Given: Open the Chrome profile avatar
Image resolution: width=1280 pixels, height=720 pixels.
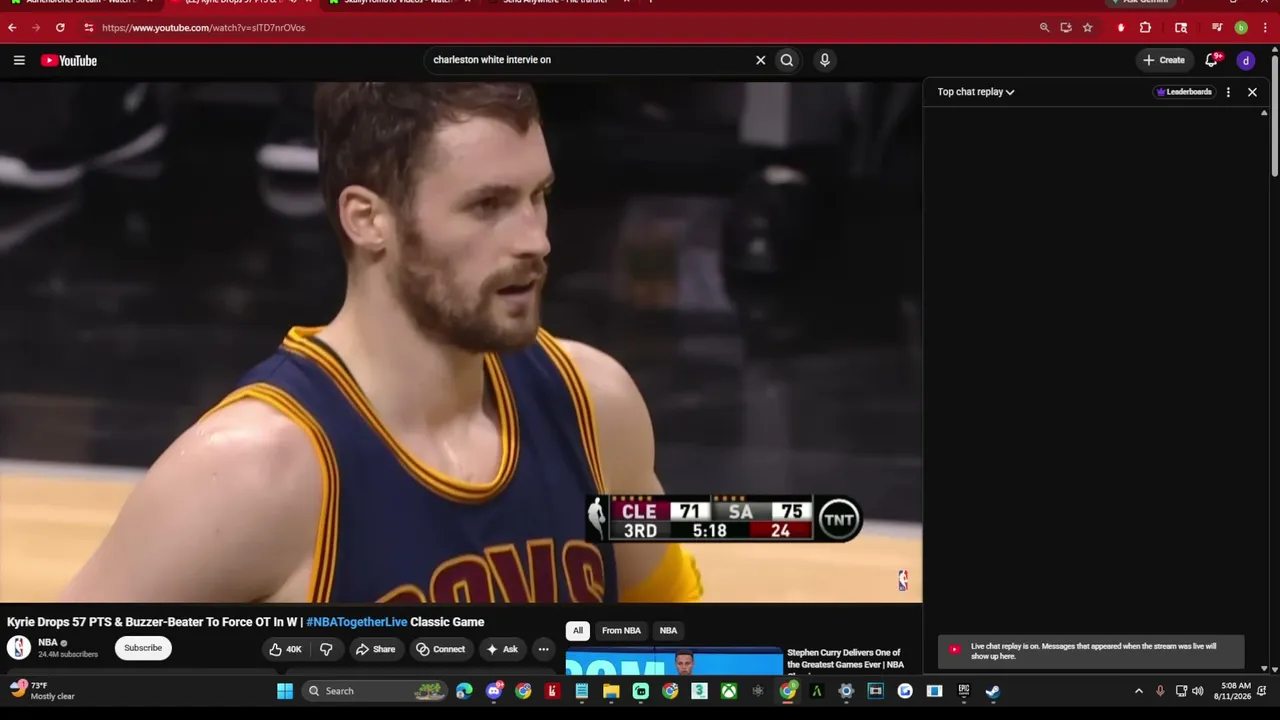Looking at the screenshot, I should 1241,28.
